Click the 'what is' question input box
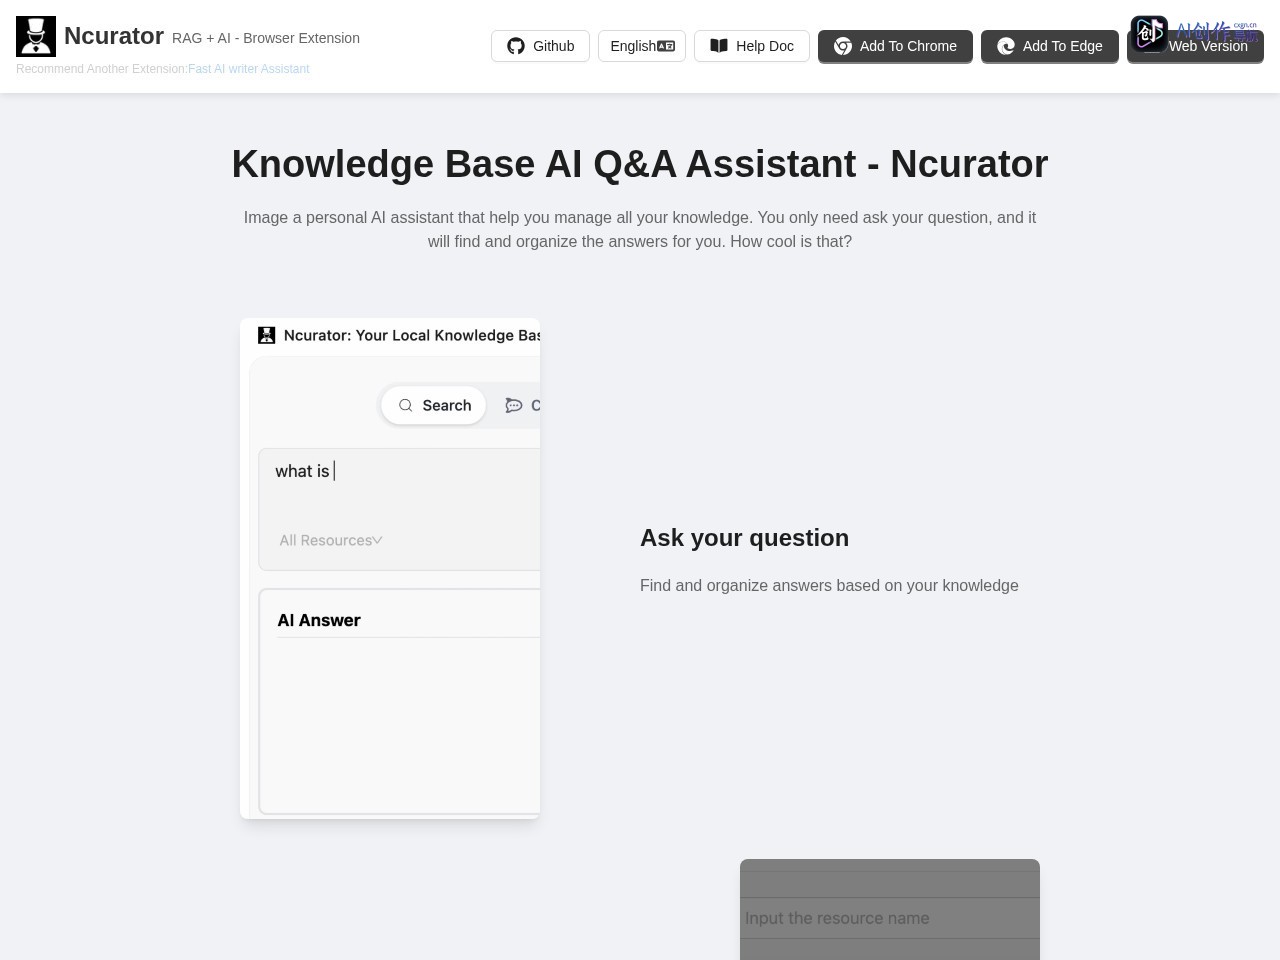The image size is (1280, 960). (x=400, y=510)
